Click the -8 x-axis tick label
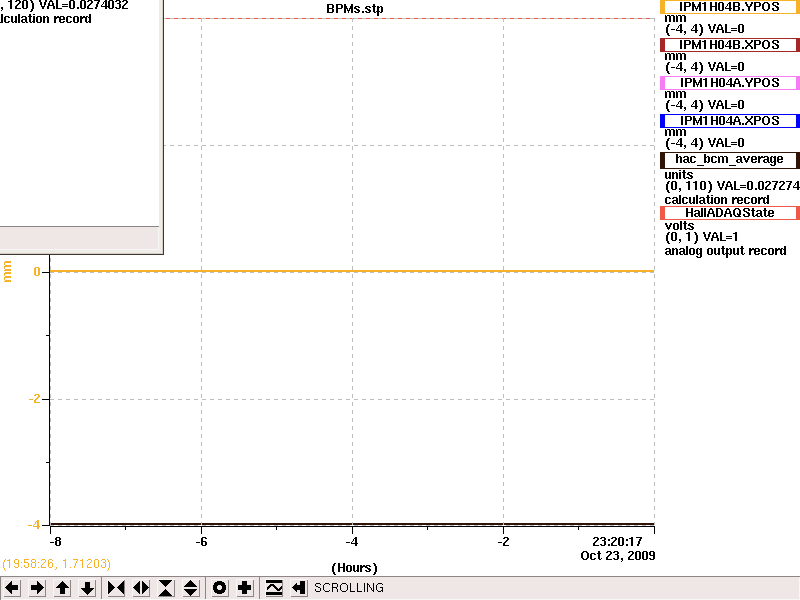The height and width of the screenshot is (600, 800). (55, 542)
